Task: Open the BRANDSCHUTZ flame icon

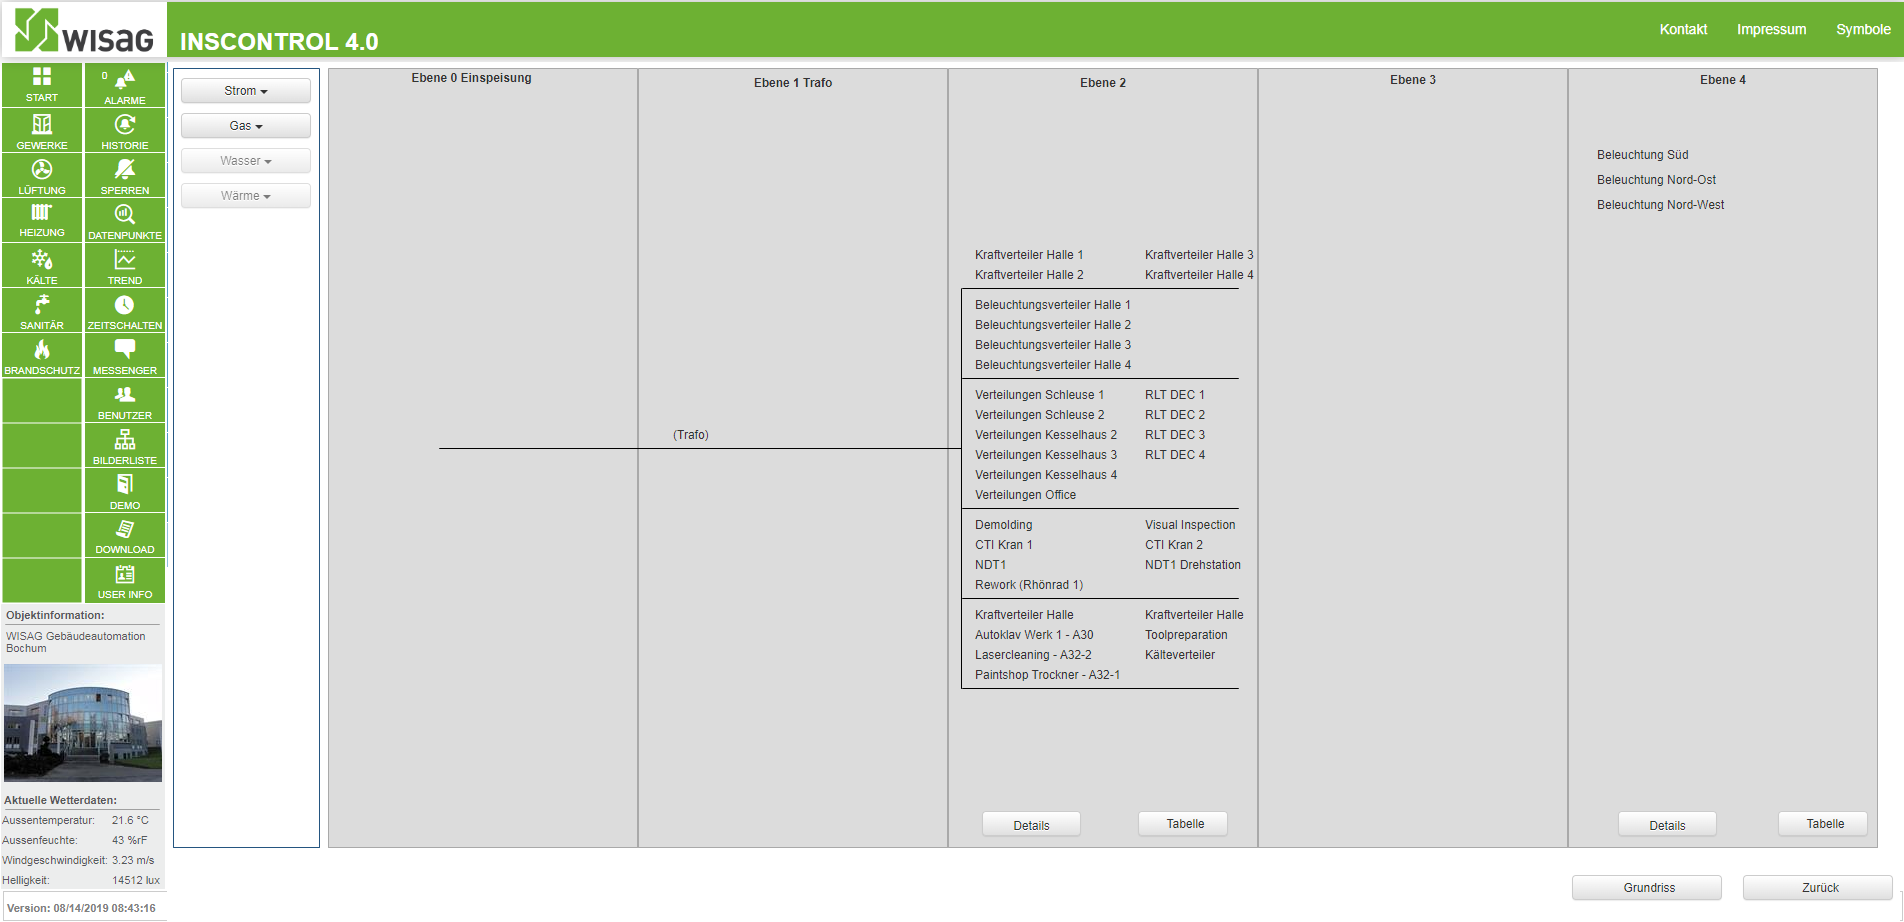Action: (x=42, y=349)
